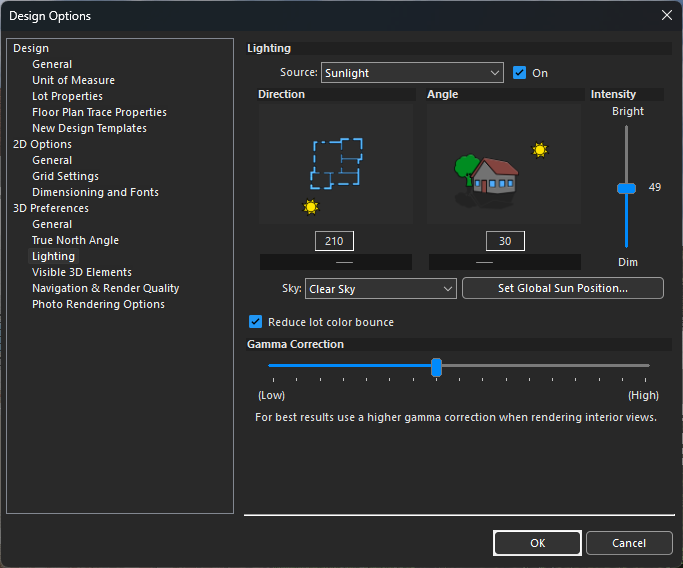
Task: Click the floor plan outline in Direction preview
Action: [x=336, y=163]
